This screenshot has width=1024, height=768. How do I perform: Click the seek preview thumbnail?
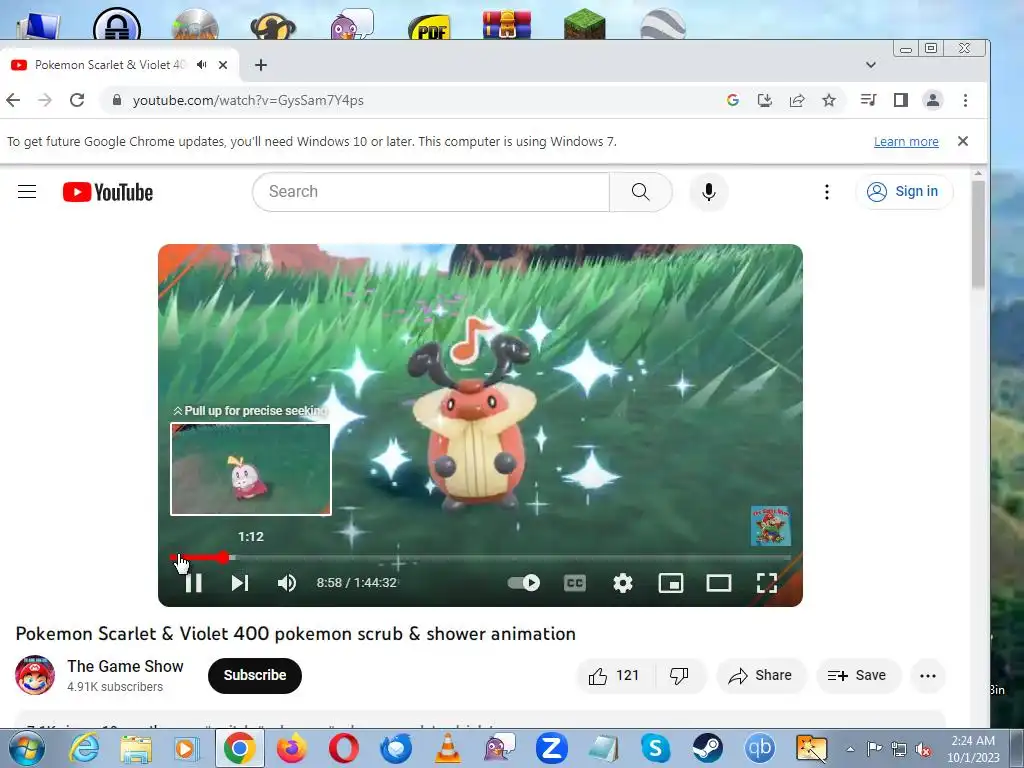point(251,469)
